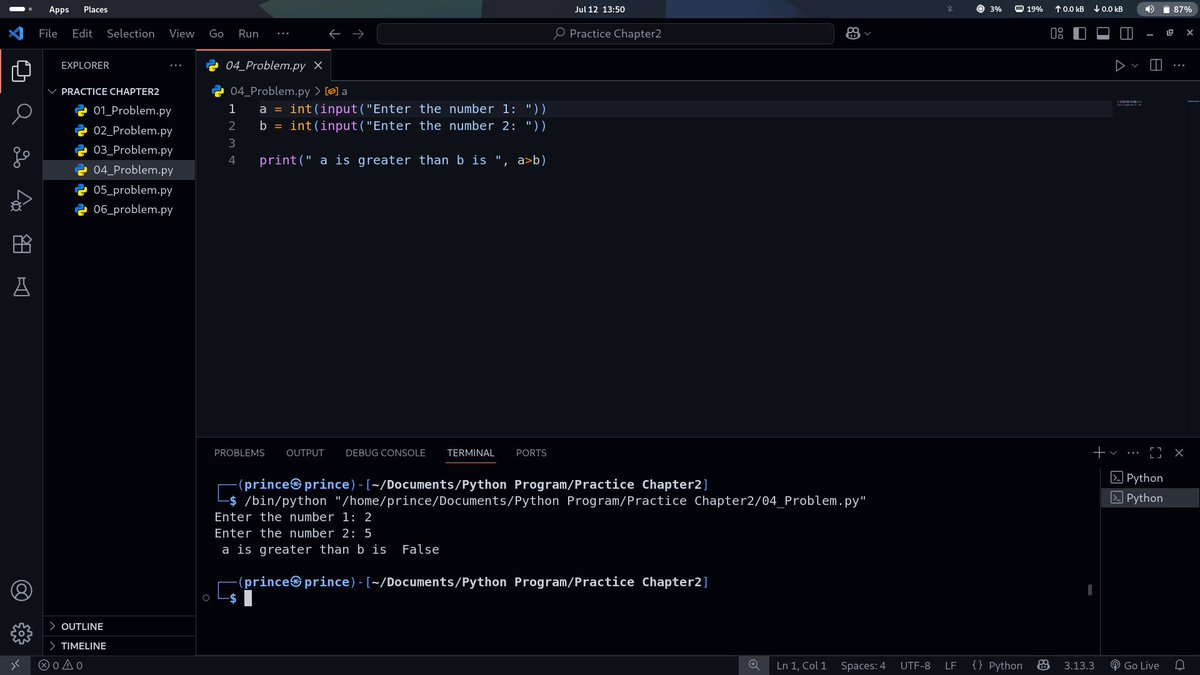Open the Testing flask view
The height and width of the screenshot is (675, 1200).
[x=21, y=288]
